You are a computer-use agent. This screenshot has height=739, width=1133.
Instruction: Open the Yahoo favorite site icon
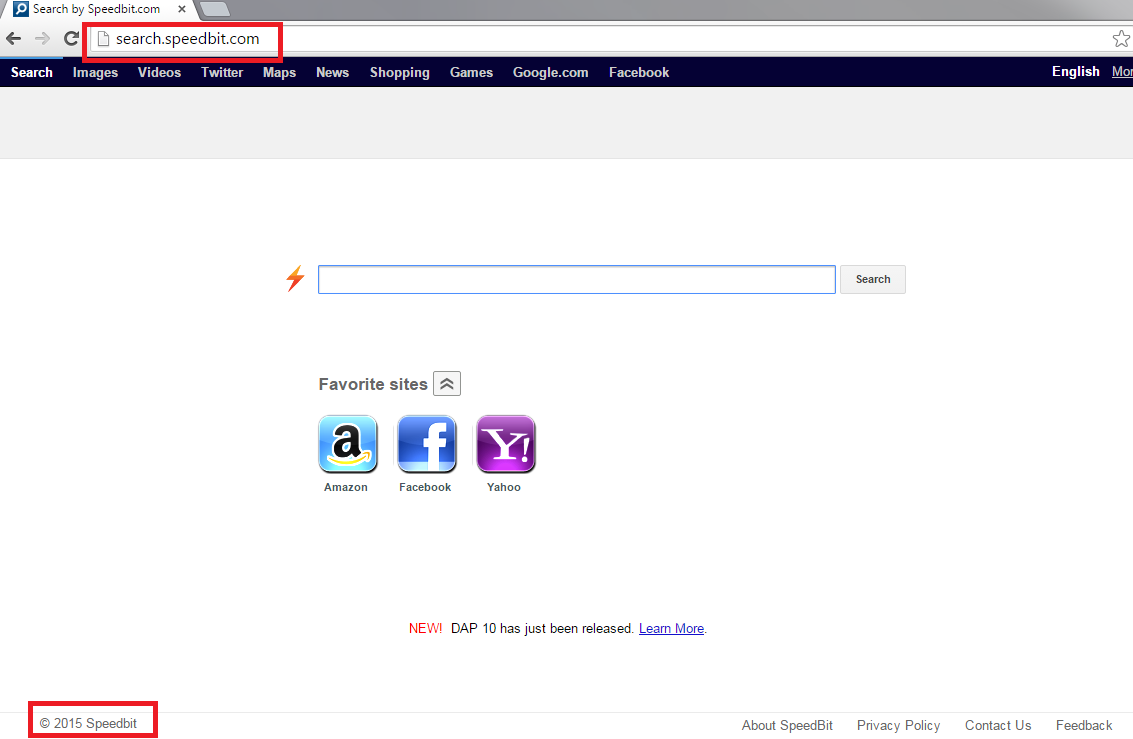[505, 444]
